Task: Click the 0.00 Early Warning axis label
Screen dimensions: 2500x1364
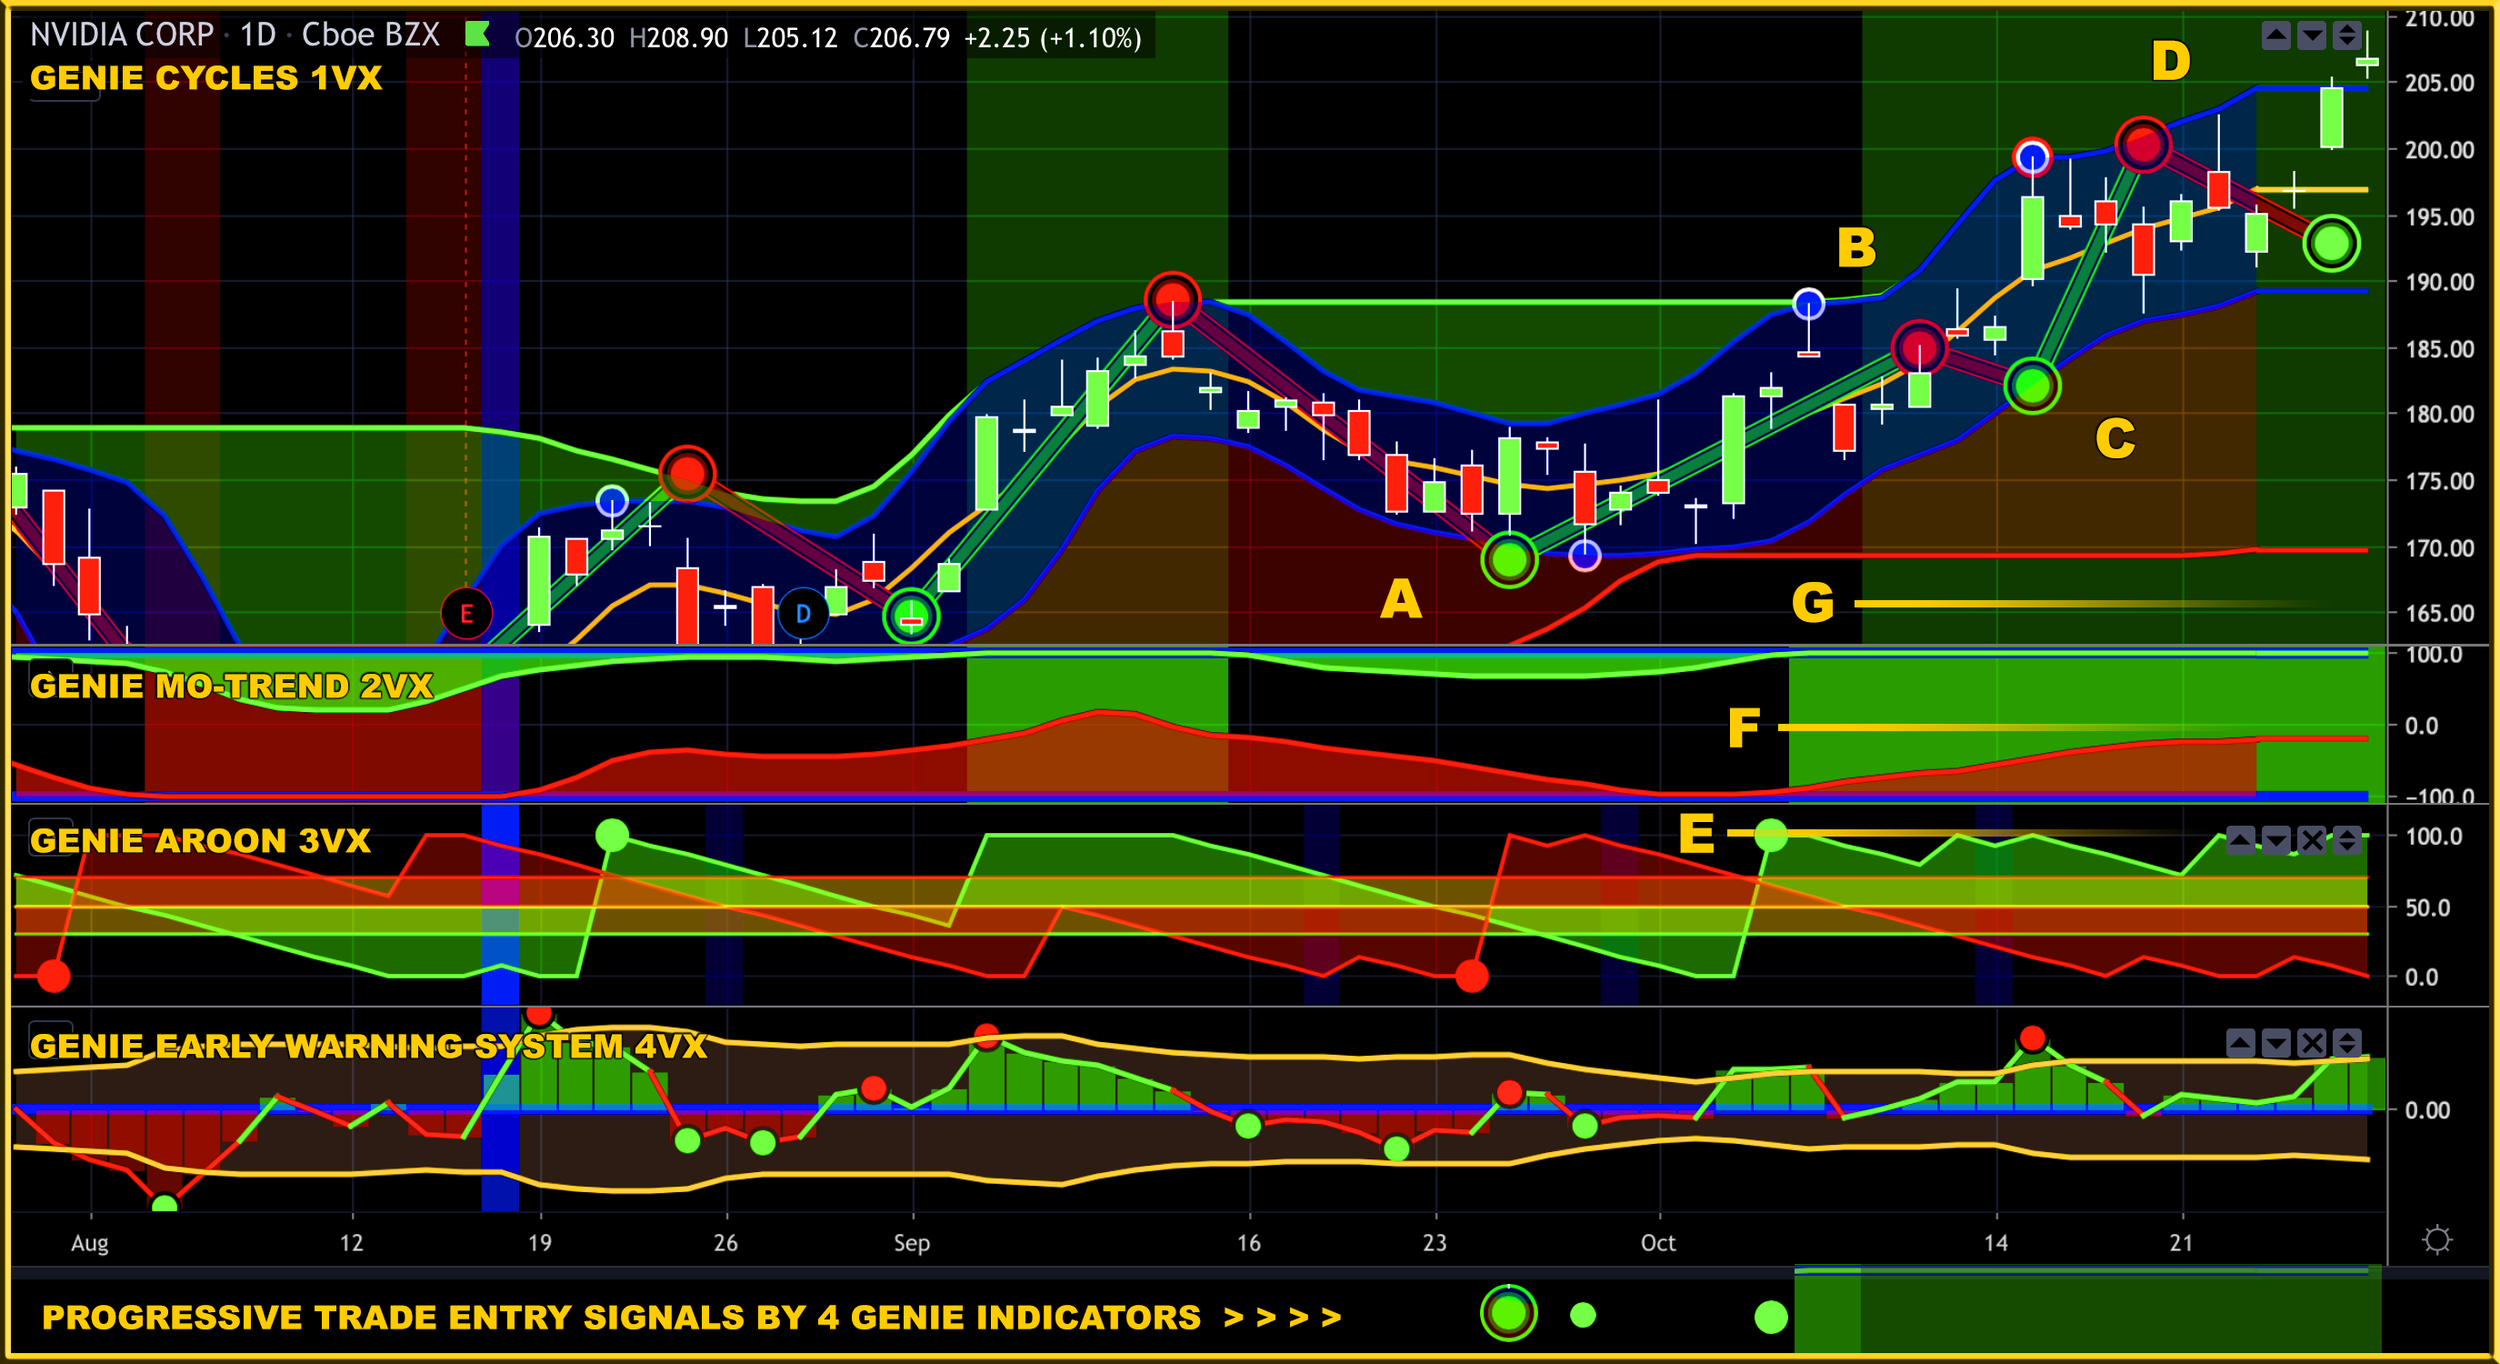Action: click(2428, 1110)
